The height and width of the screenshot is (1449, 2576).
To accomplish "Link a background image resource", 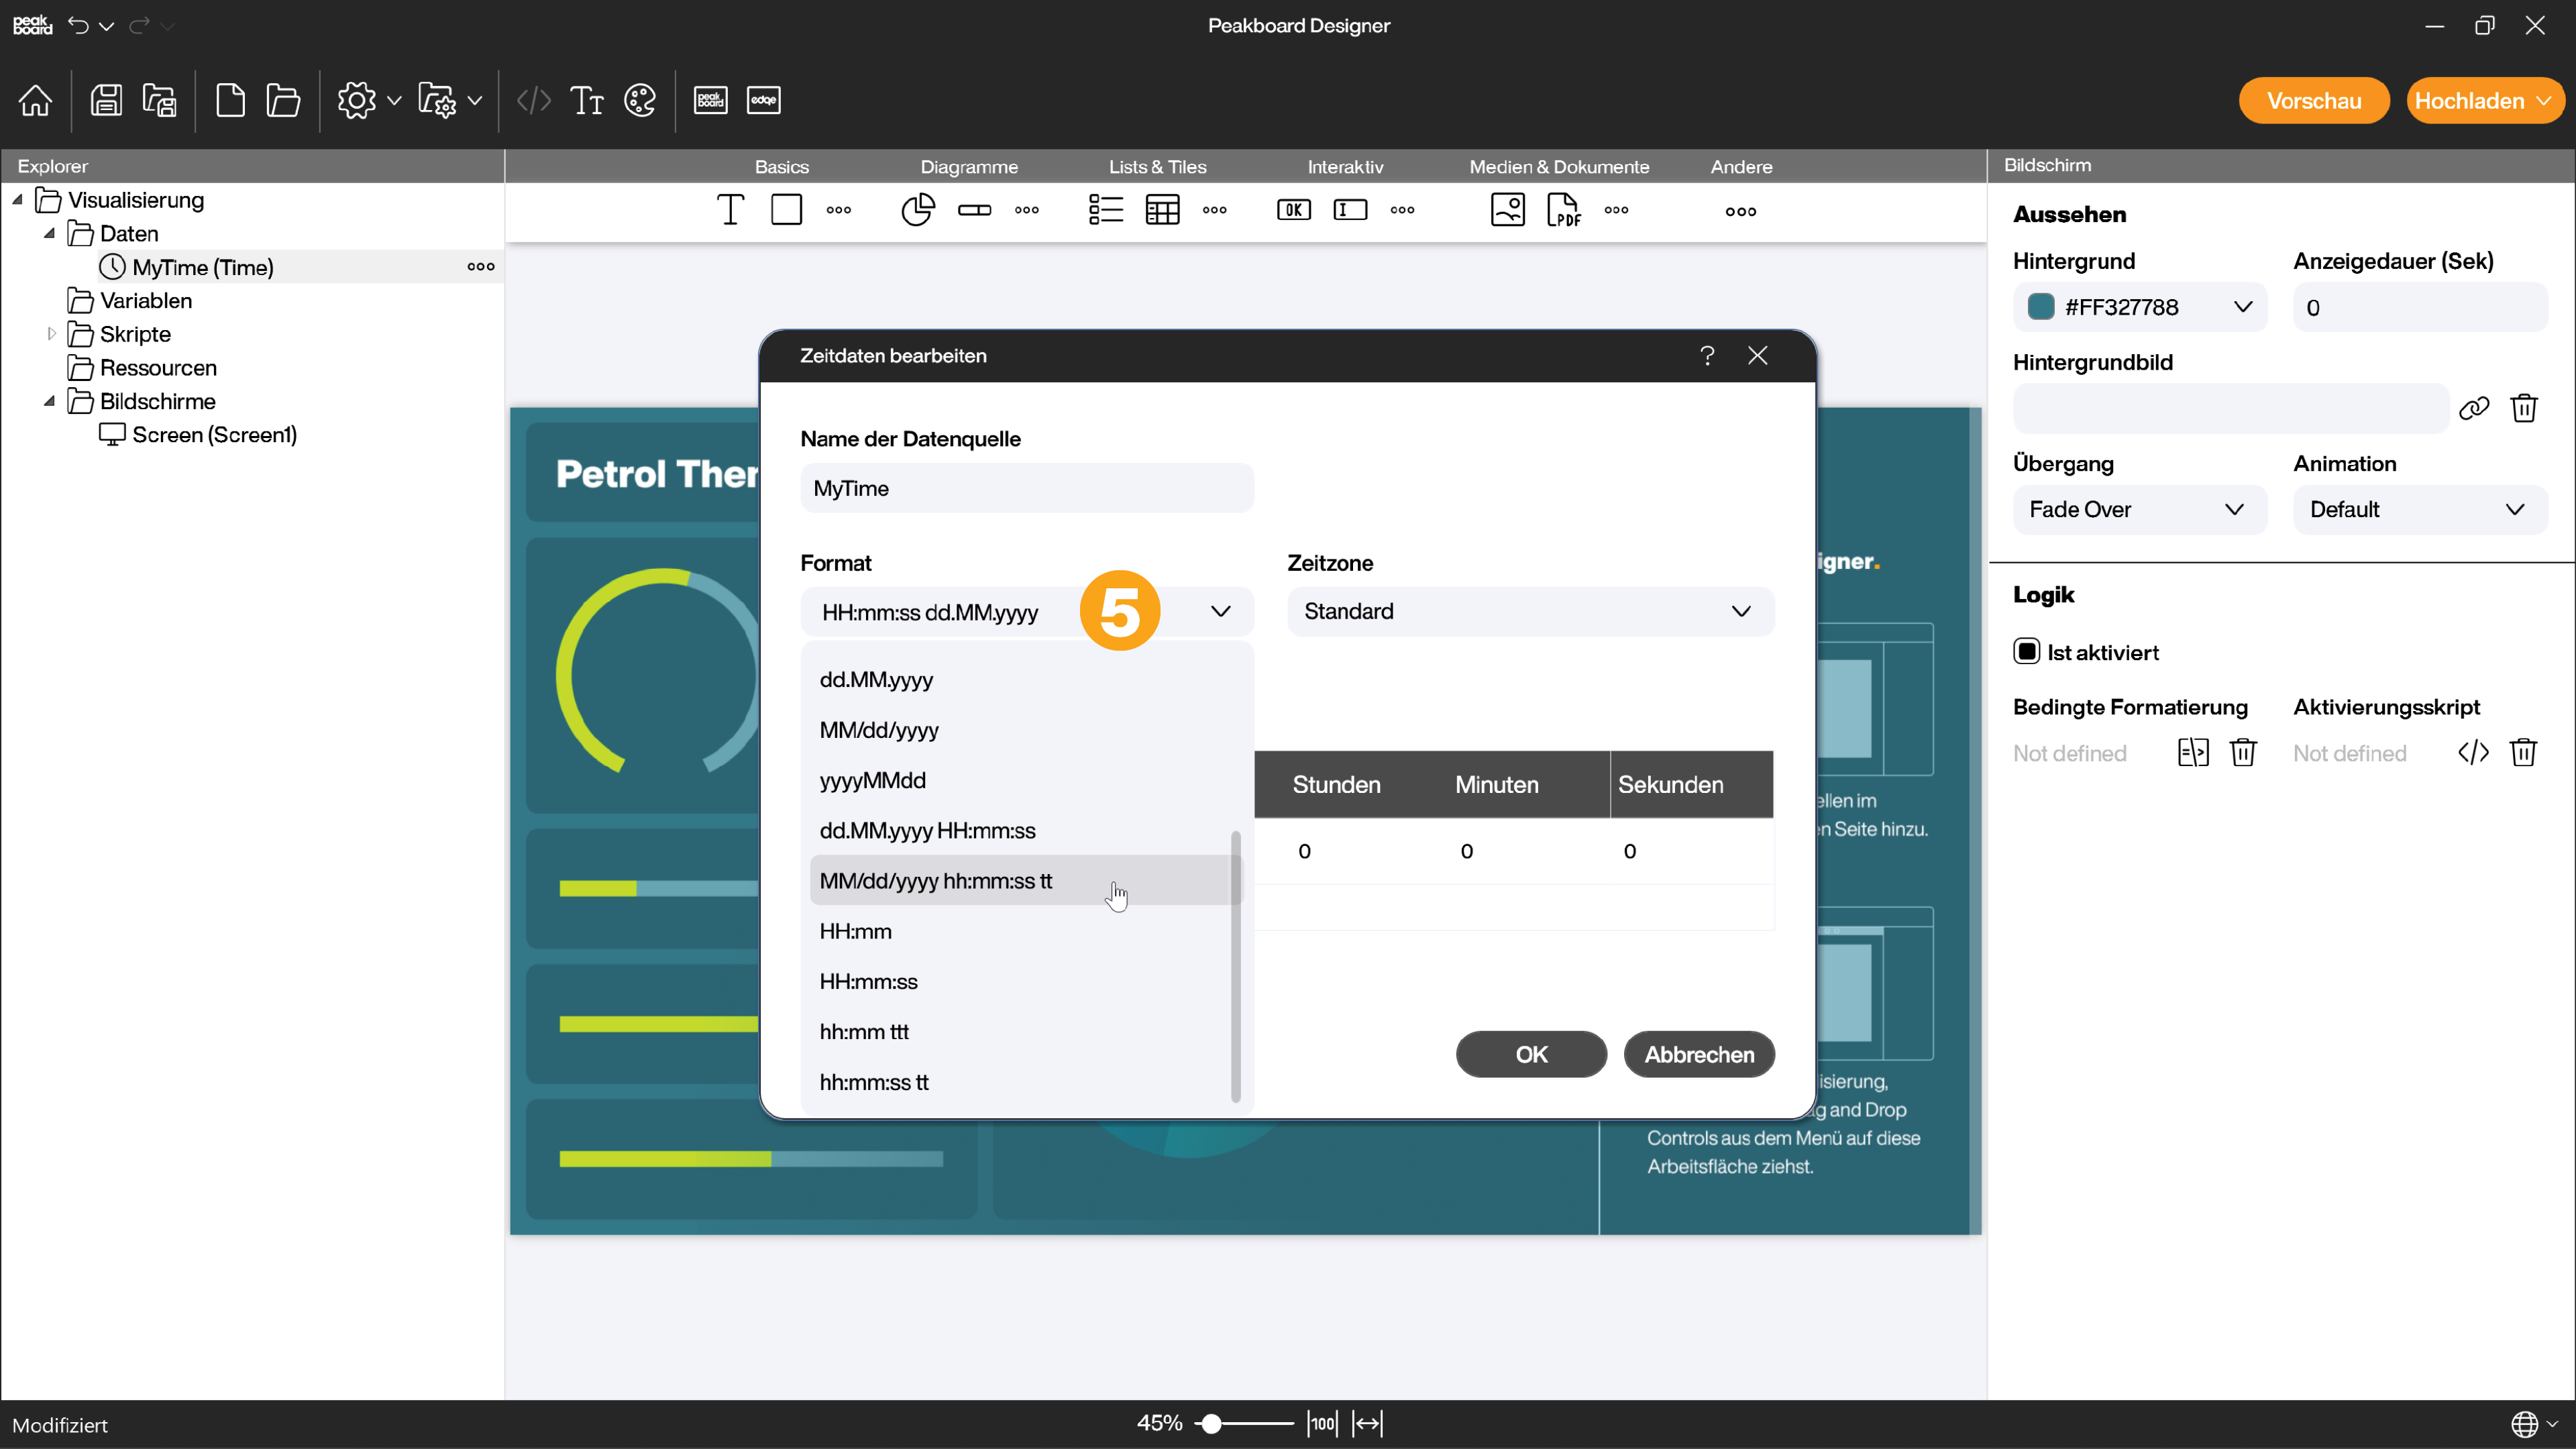I will 2474,408.
